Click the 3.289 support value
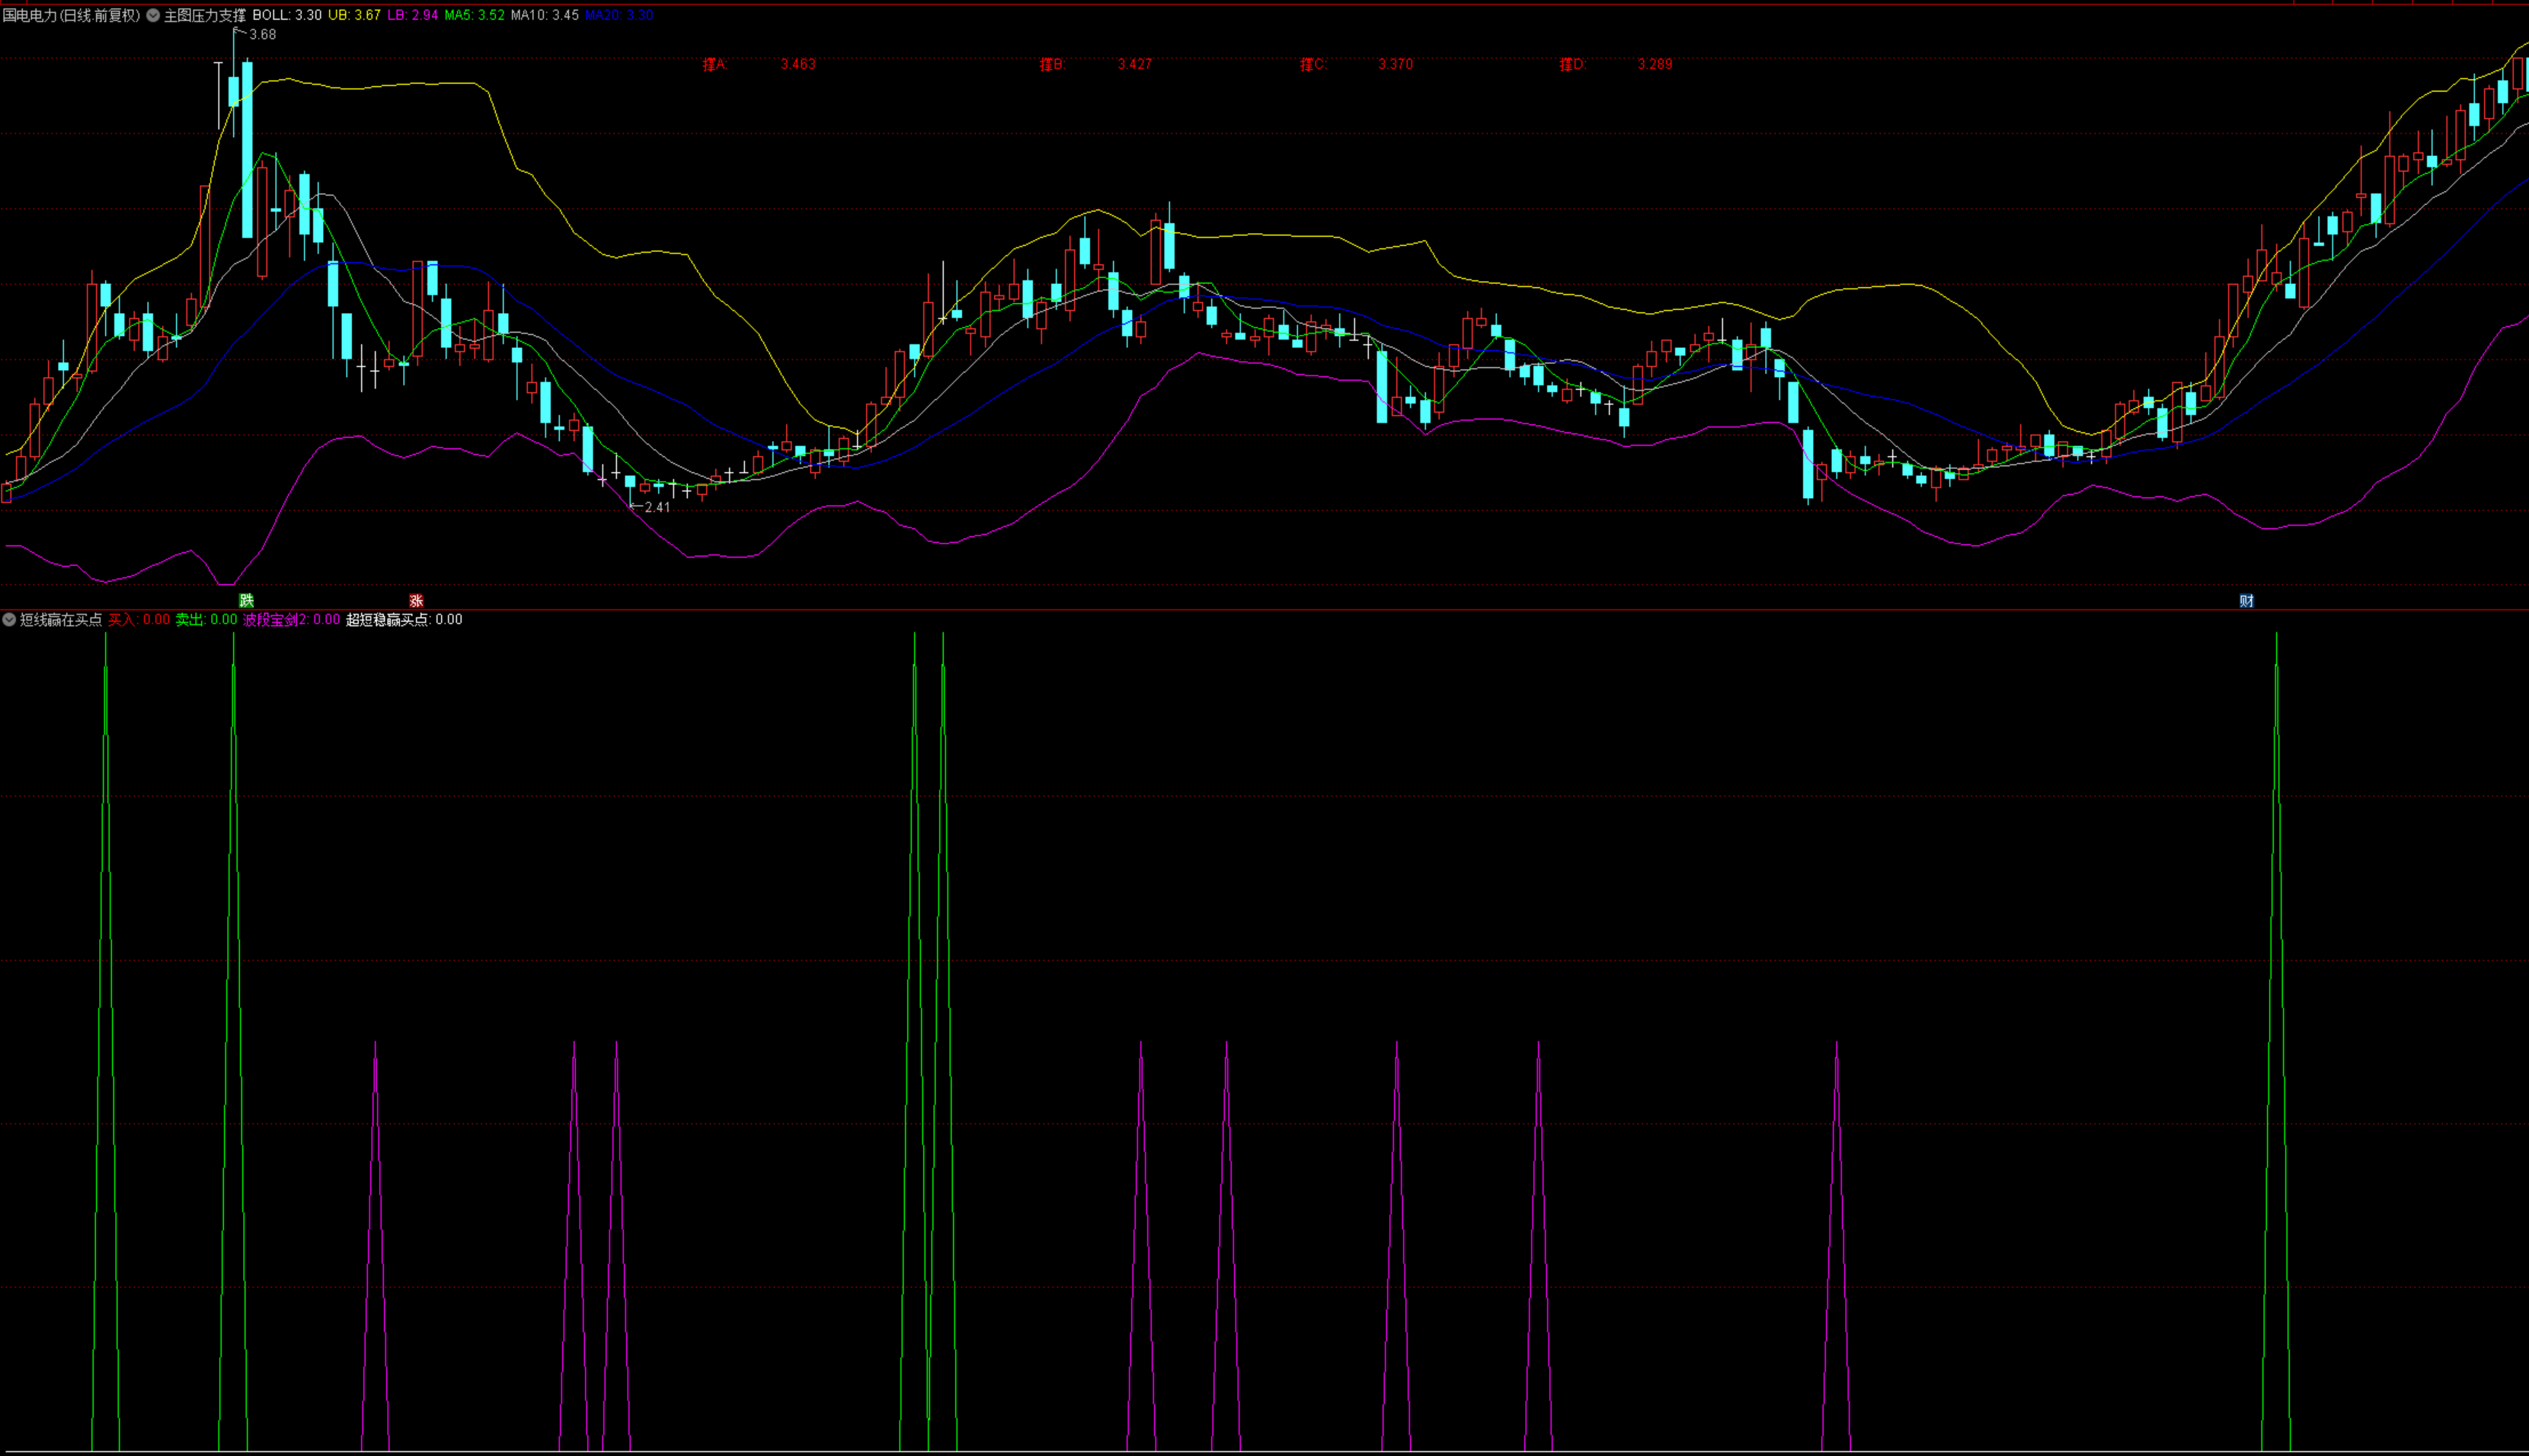 [1655, 65]
